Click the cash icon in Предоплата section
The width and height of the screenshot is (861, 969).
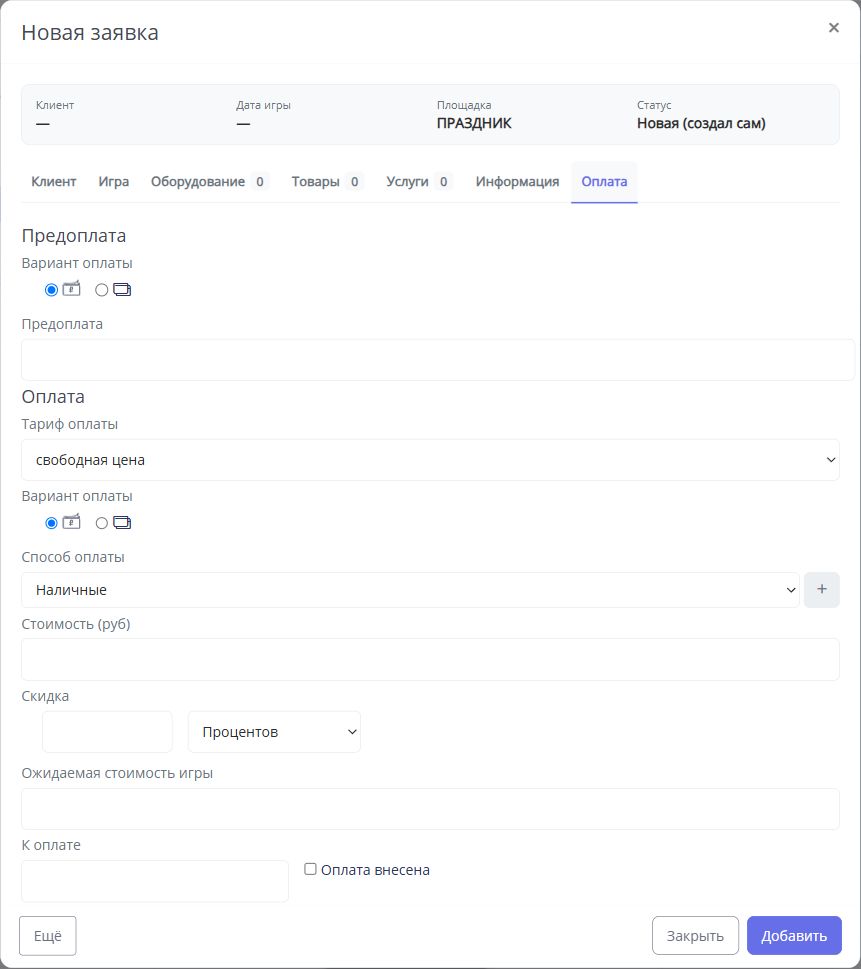pos(72,289)
